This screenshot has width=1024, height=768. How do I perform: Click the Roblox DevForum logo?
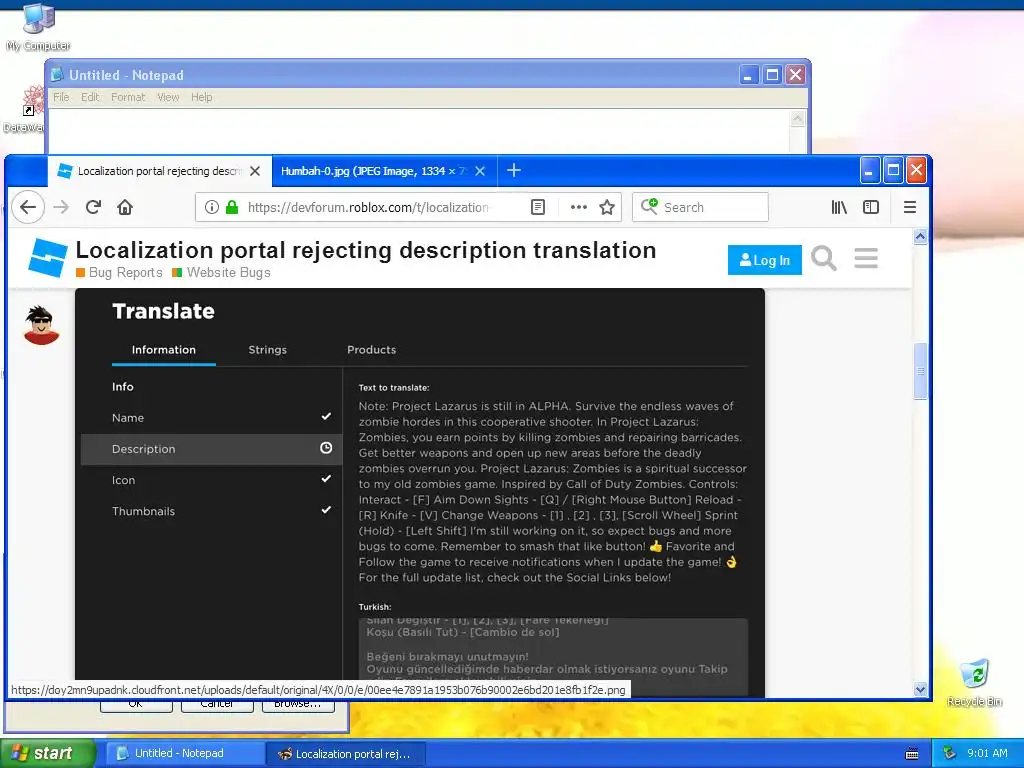tap(48, 257)
